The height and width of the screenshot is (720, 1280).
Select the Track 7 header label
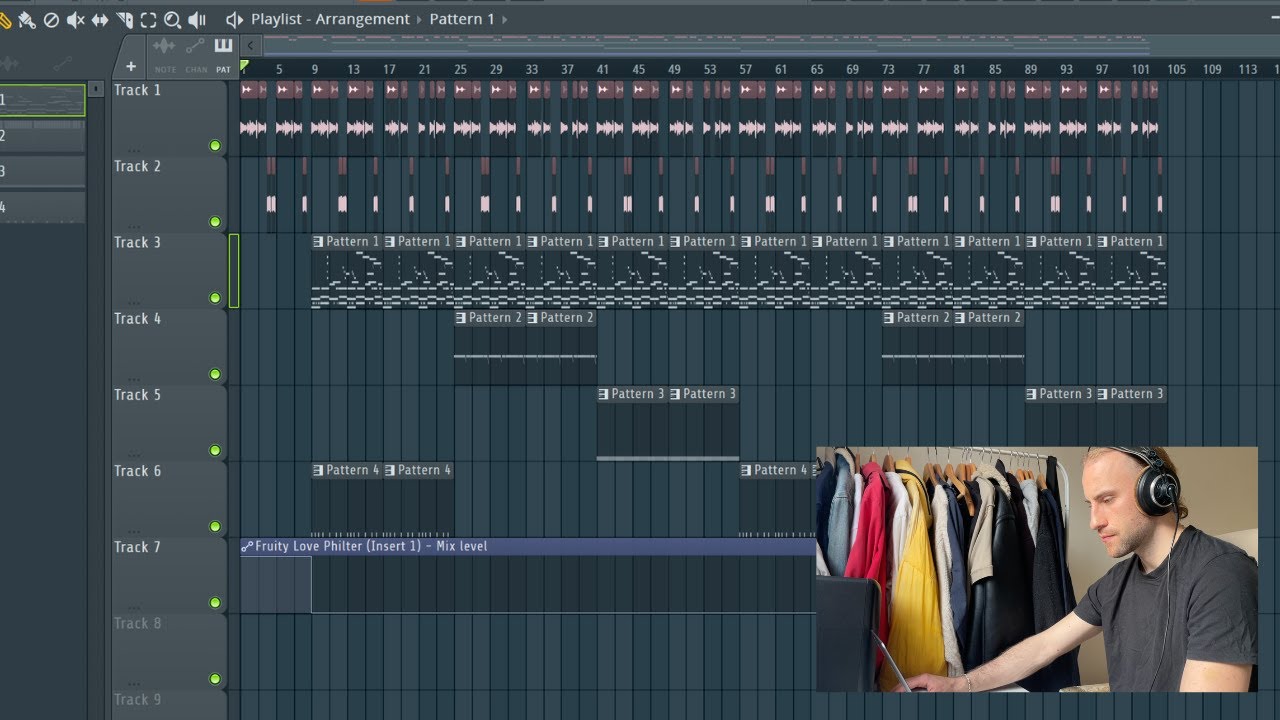tap(137, 546)
